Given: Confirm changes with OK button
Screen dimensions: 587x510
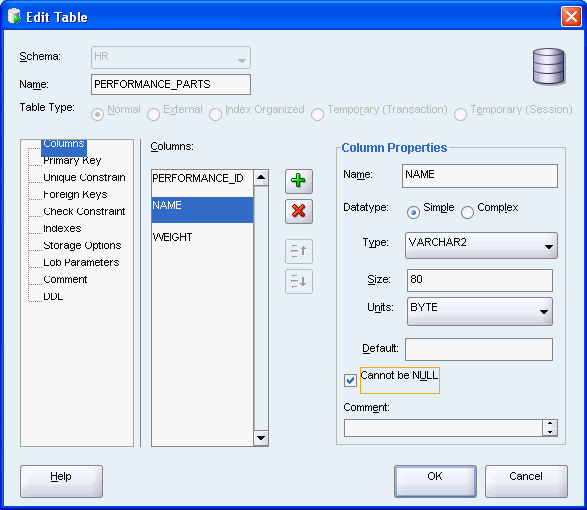Looking at the screenshot, I should click(435, 482).
